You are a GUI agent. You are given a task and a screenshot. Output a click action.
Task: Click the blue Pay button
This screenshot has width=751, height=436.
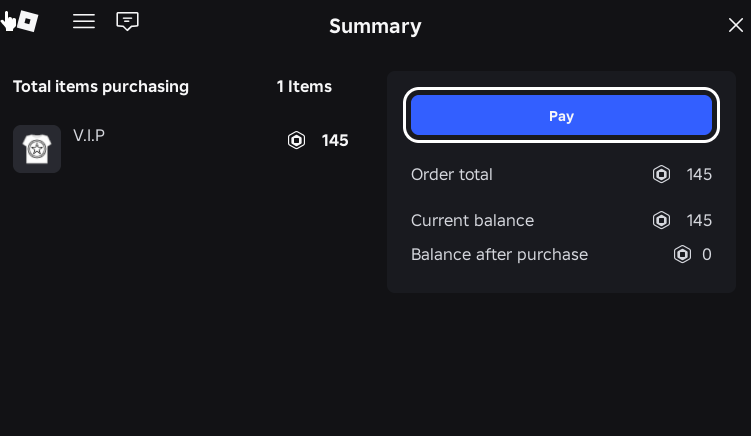point(561,115)
